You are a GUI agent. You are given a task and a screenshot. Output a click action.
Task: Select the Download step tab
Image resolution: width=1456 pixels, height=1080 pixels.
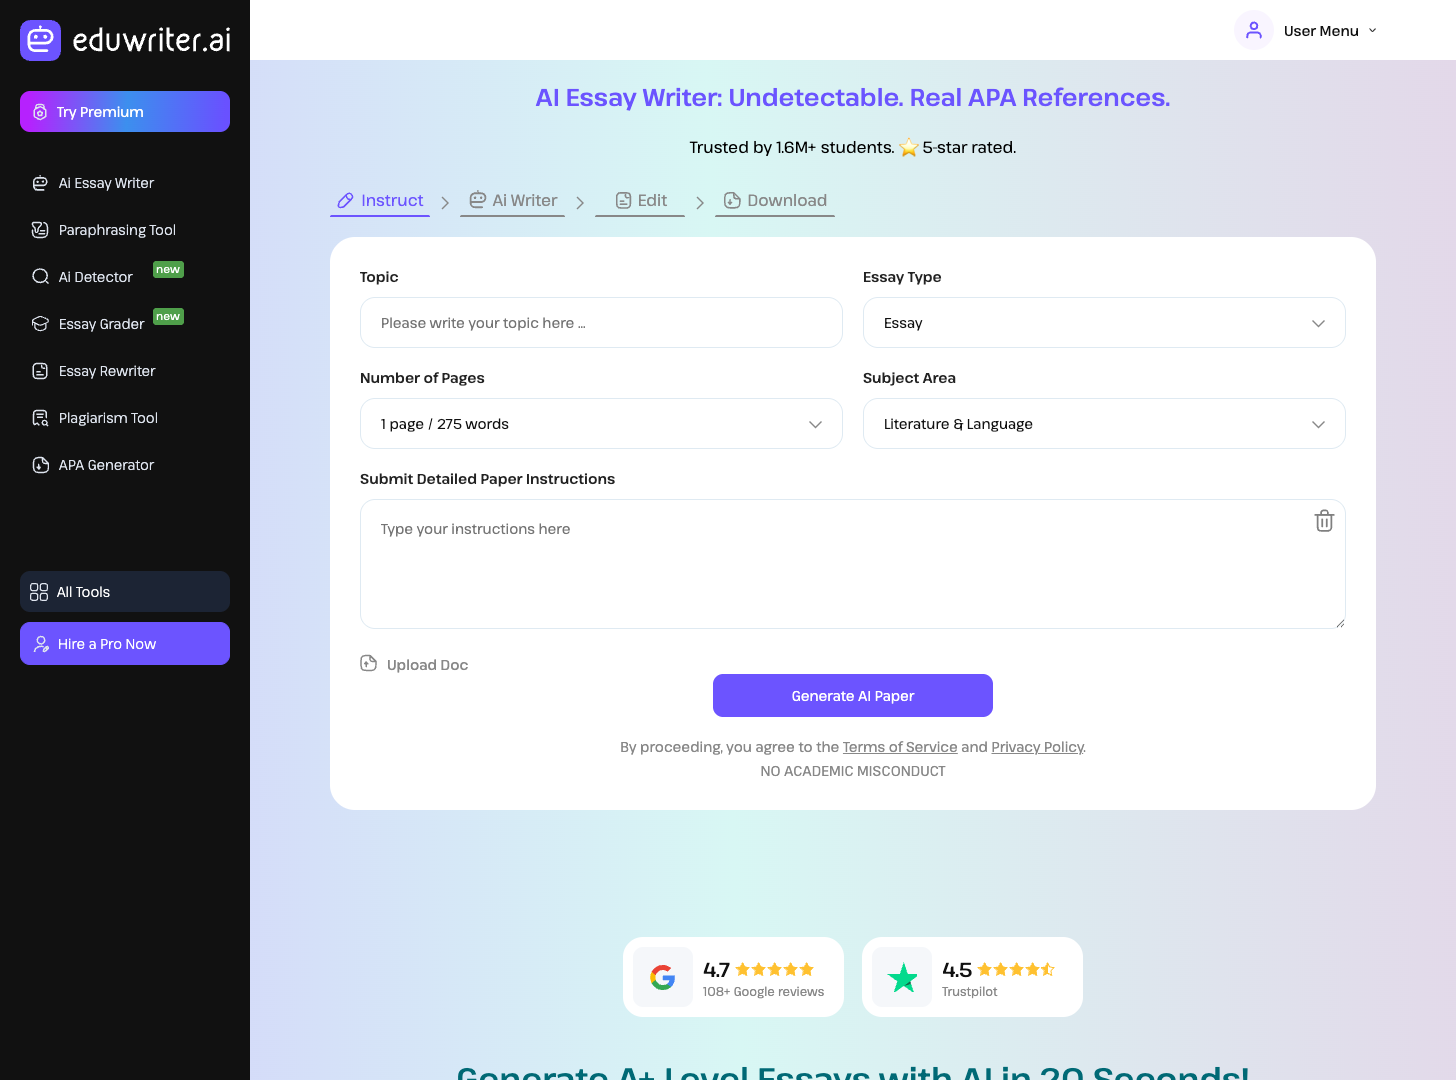pos(775,200)
